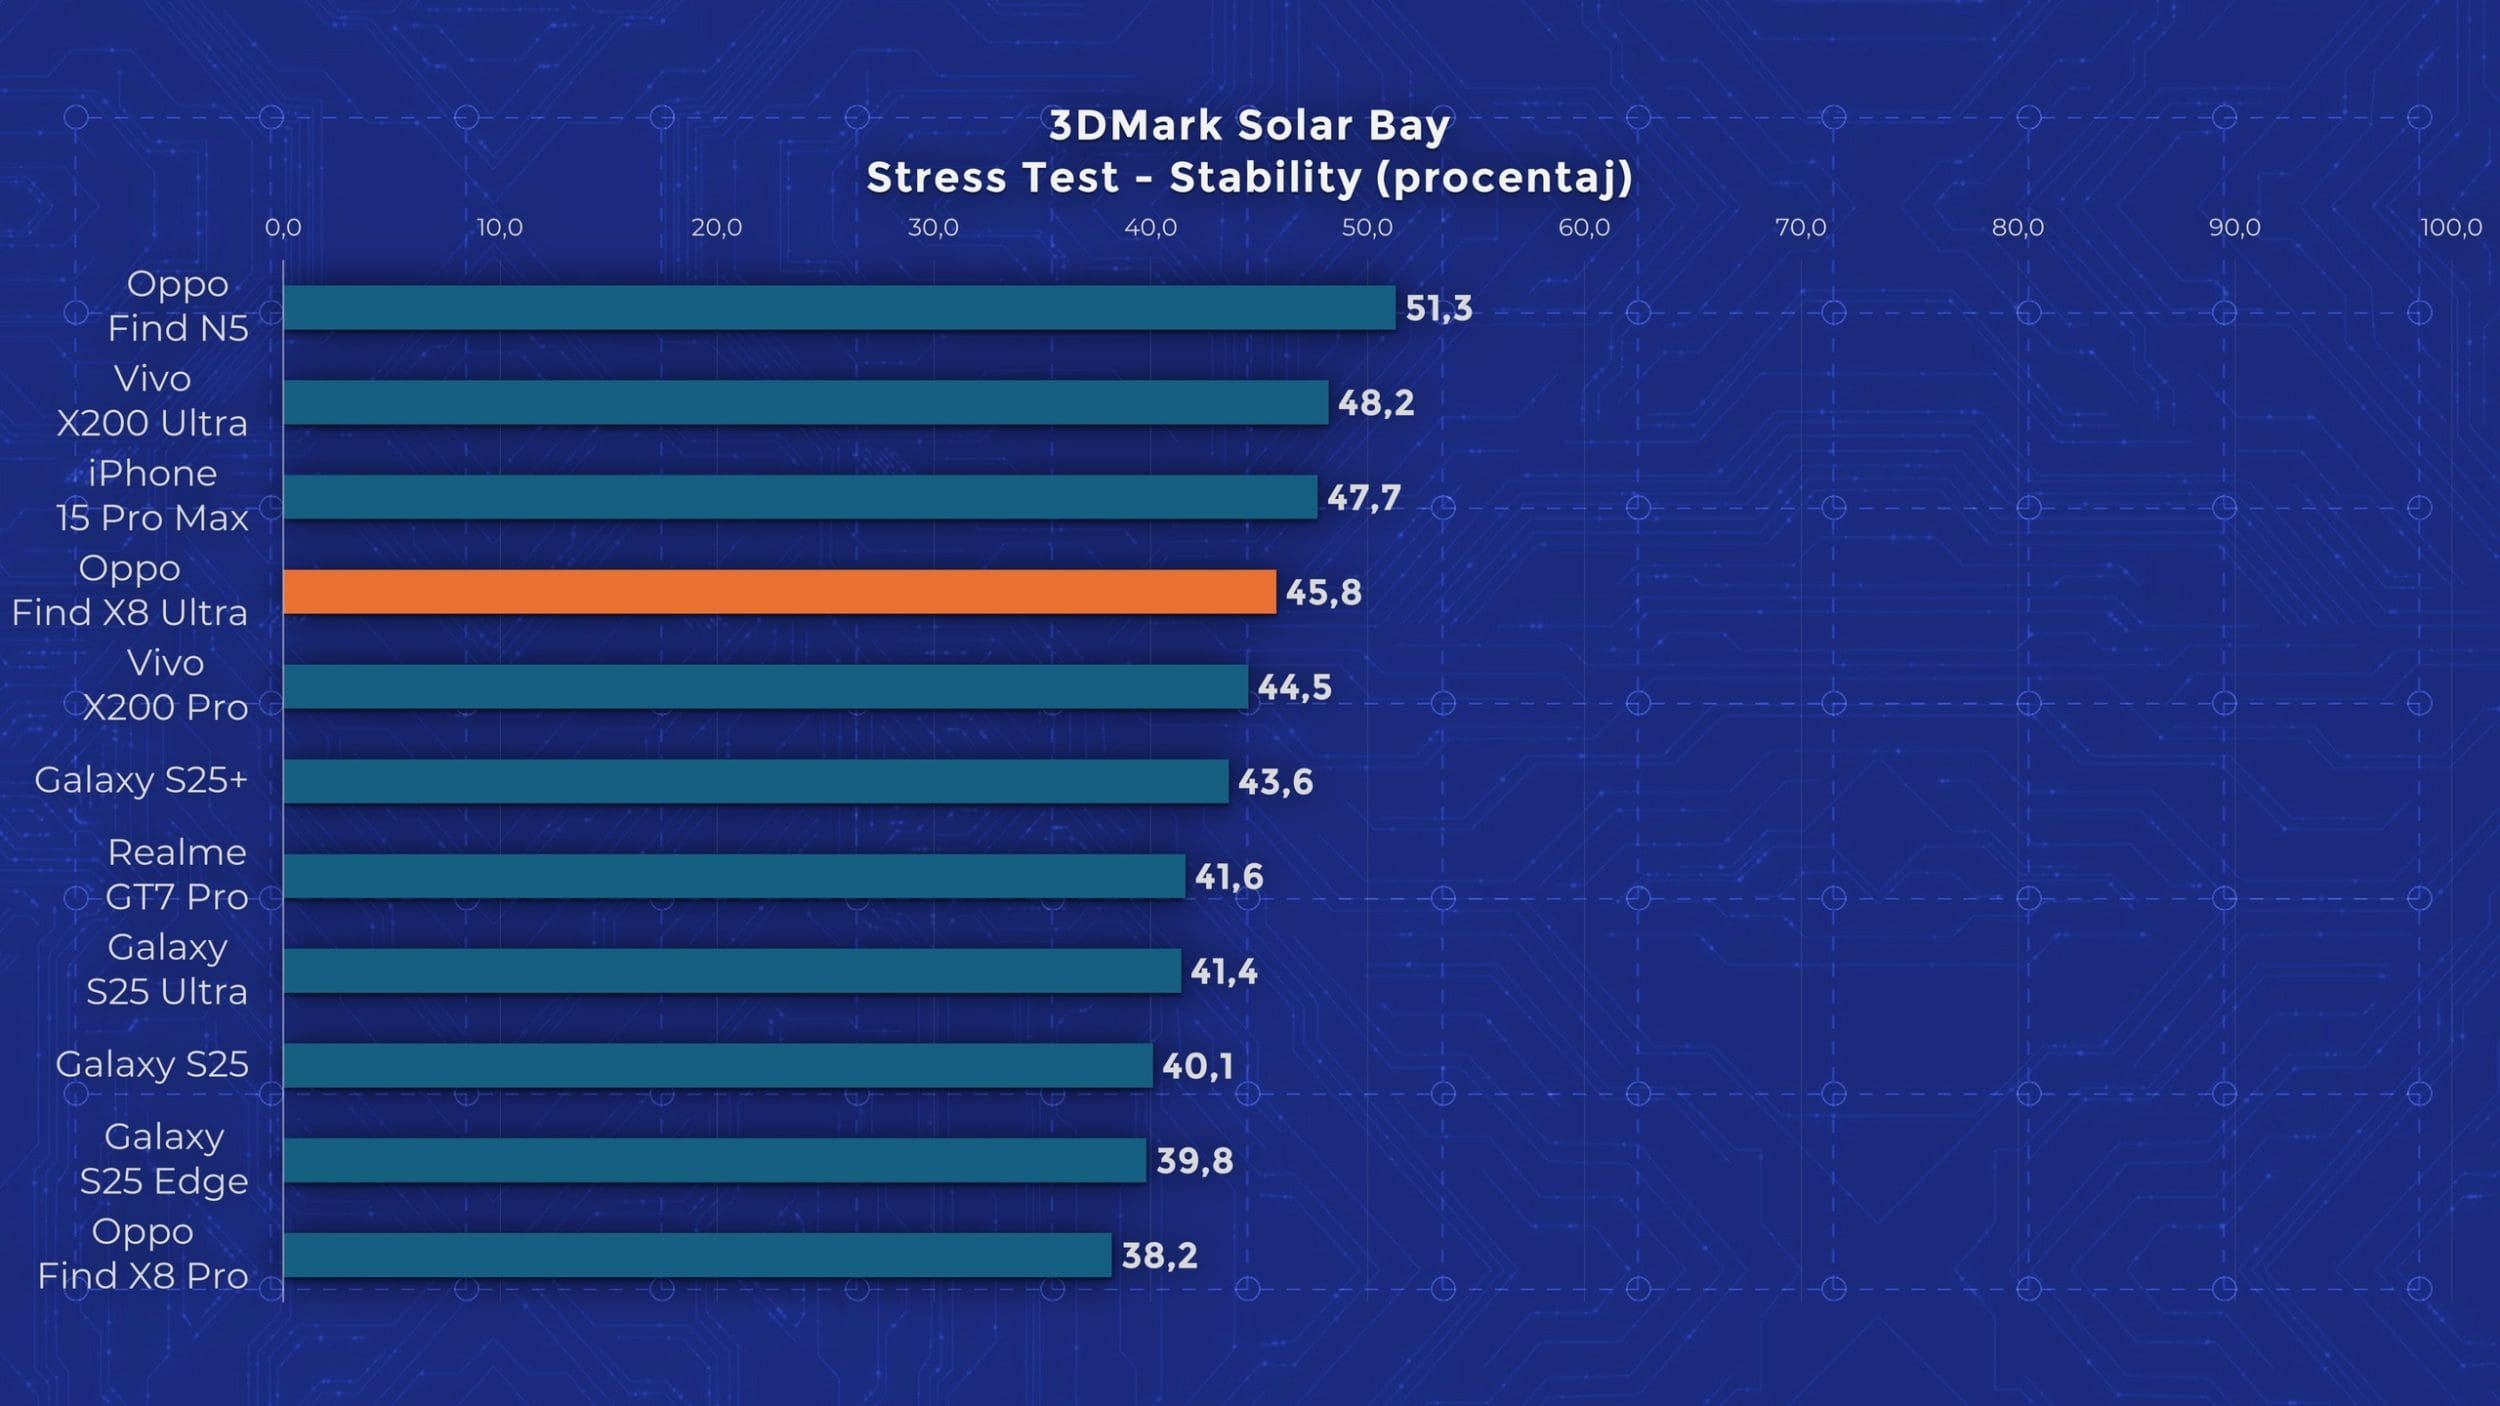Image resolution: width=2500 pixels, height=1406 pixels.
Task: Click the 3DMark Solar Bay chart title
Action: click(x=1249, y=126)
